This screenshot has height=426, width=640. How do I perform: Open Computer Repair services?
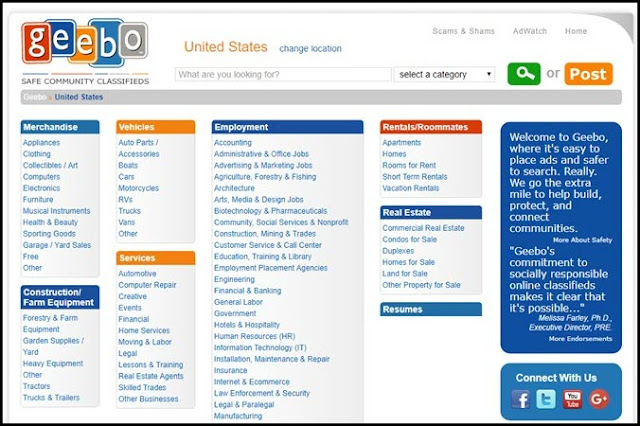click(147, 285)
